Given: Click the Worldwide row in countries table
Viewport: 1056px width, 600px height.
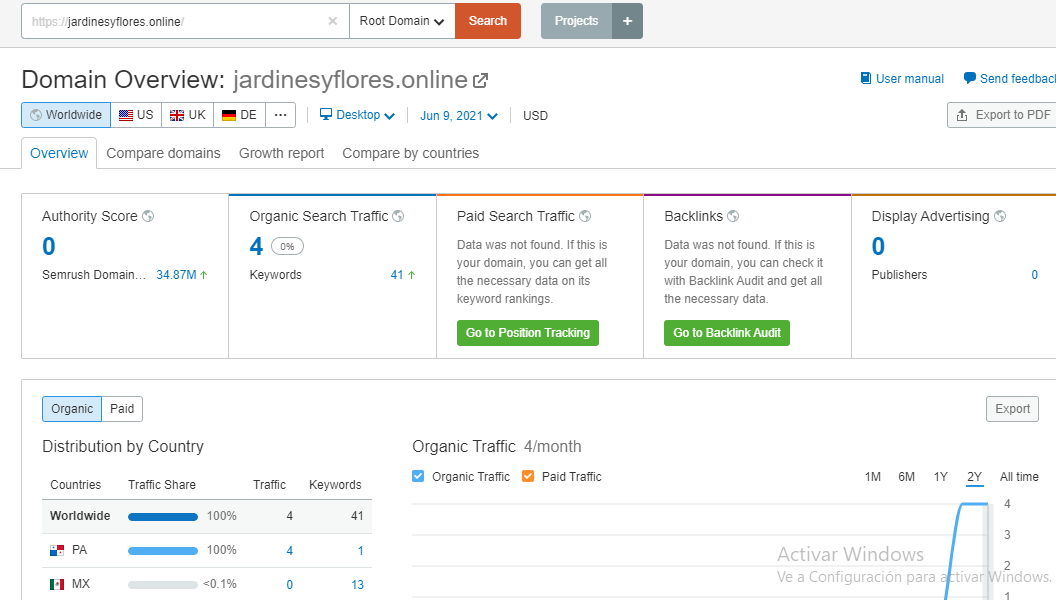Looking at the screenshot, I should (207, 516).
